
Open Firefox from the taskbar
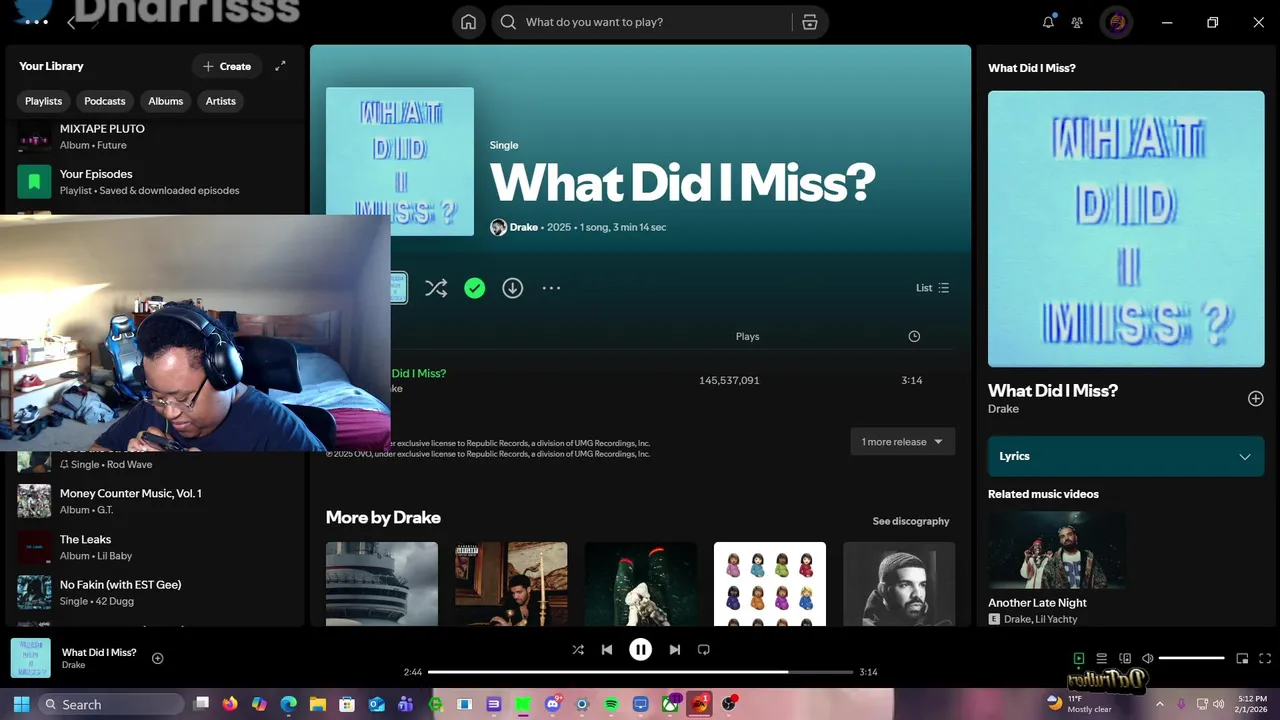coord(231,704)
